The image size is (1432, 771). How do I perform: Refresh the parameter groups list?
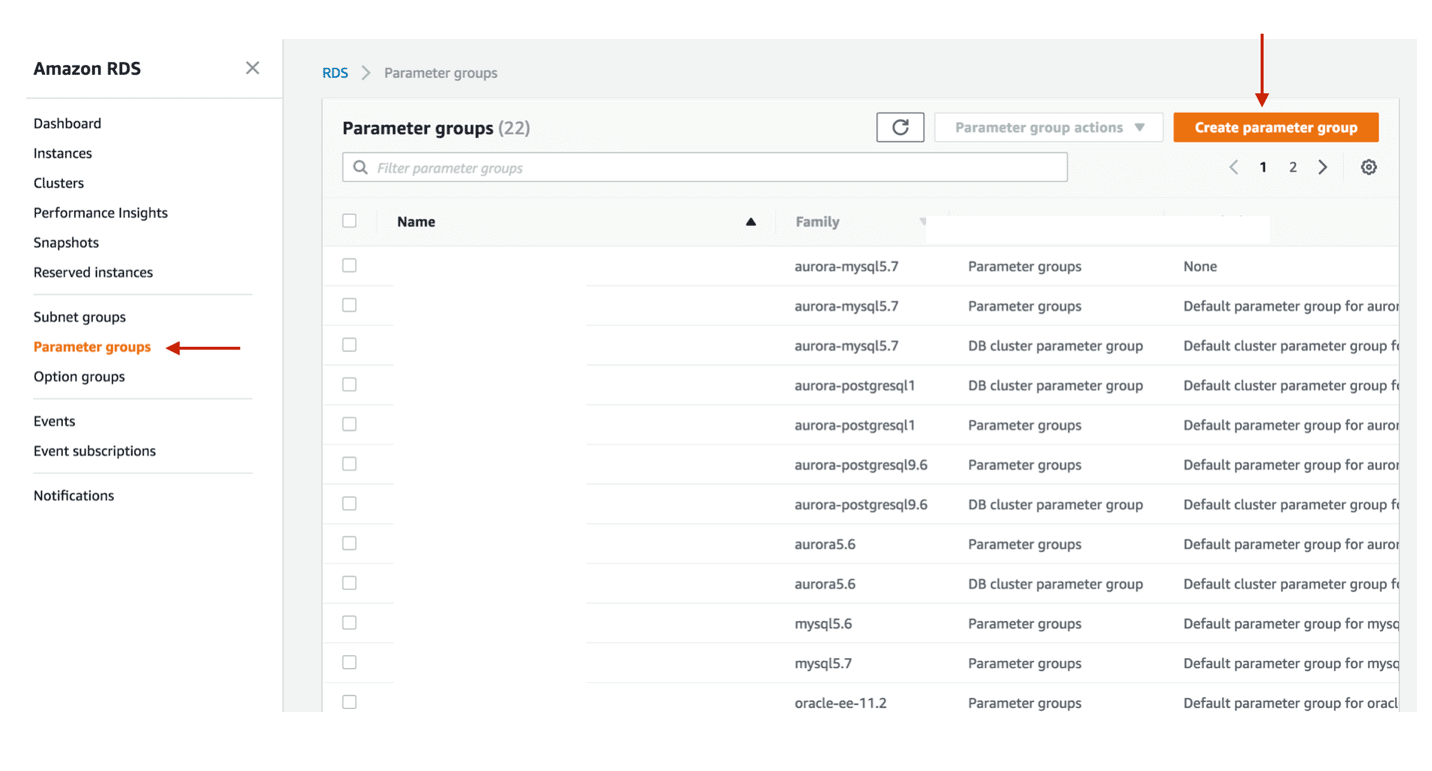(900, 127)
